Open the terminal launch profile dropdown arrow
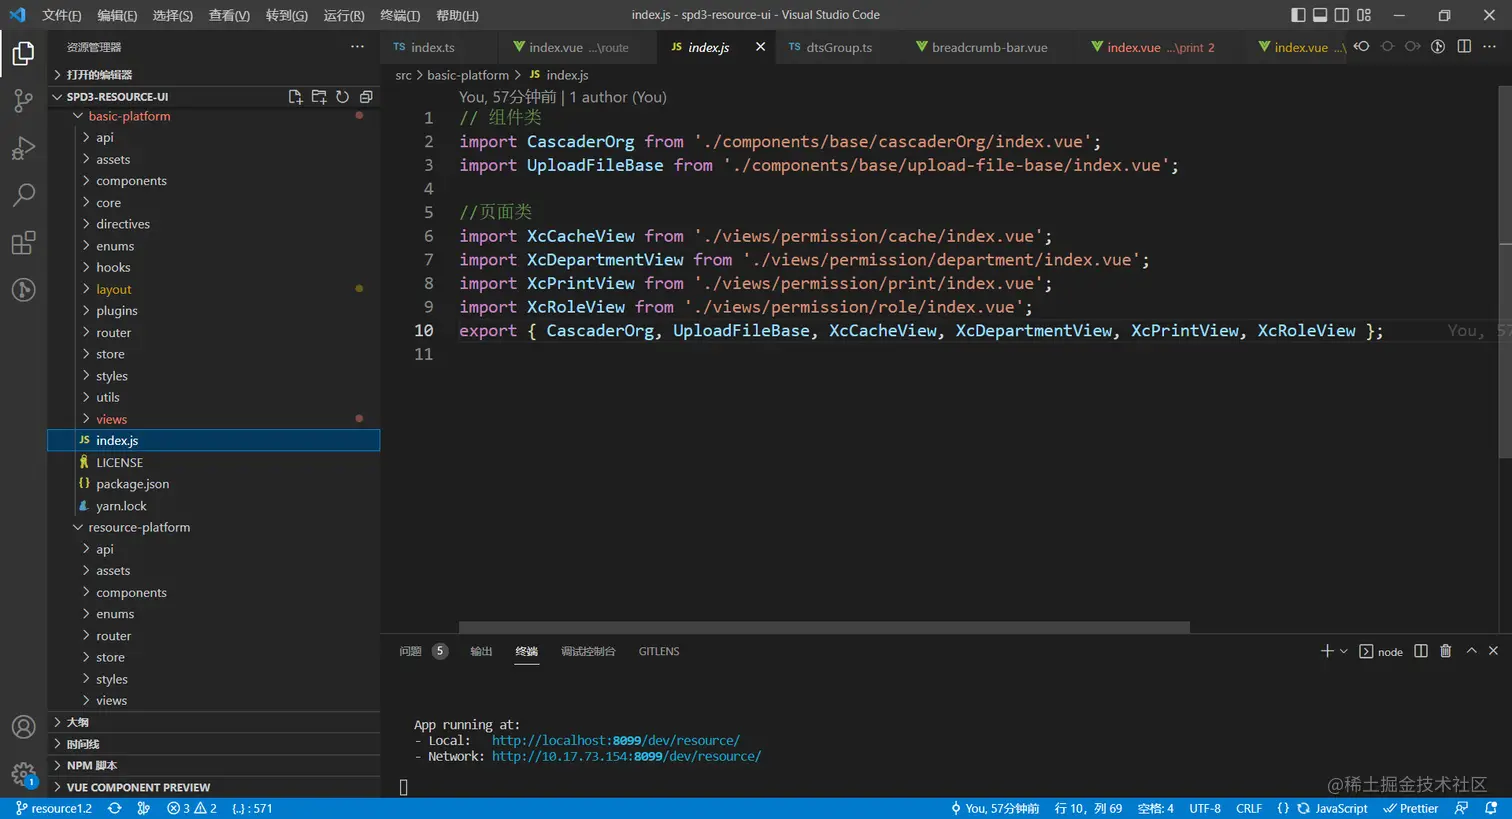Viewport: 1512px width, 819px height. pyautogui.click(x=1343, y=651)
